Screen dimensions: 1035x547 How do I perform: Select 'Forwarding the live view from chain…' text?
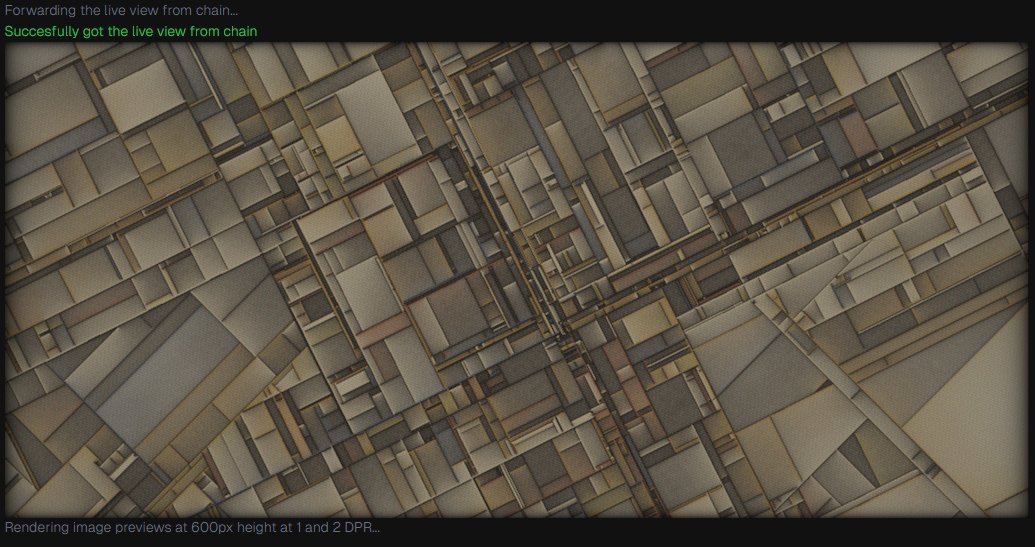121,11
